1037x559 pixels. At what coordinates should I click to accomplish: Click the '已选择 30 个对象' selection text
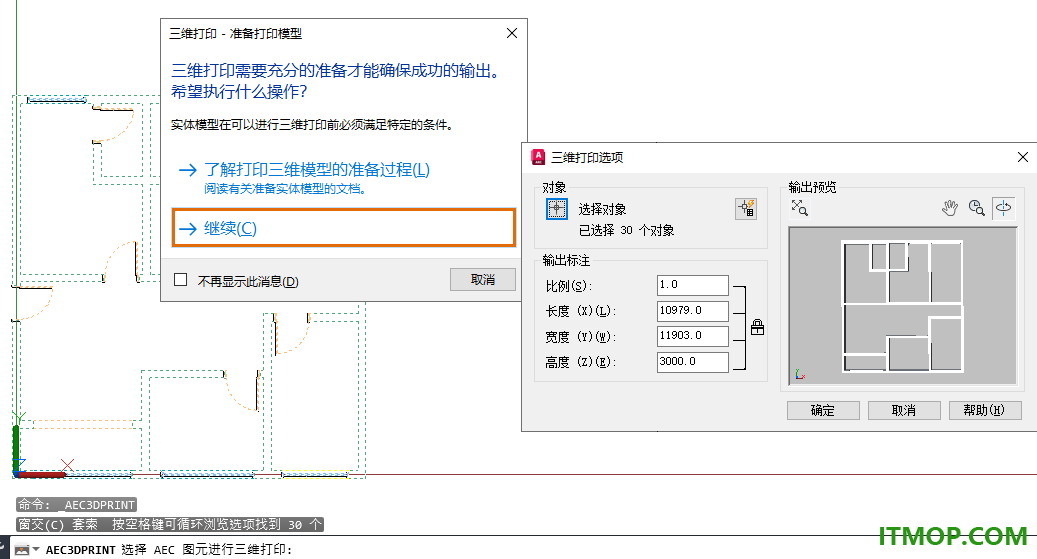[x=626, y=230]
